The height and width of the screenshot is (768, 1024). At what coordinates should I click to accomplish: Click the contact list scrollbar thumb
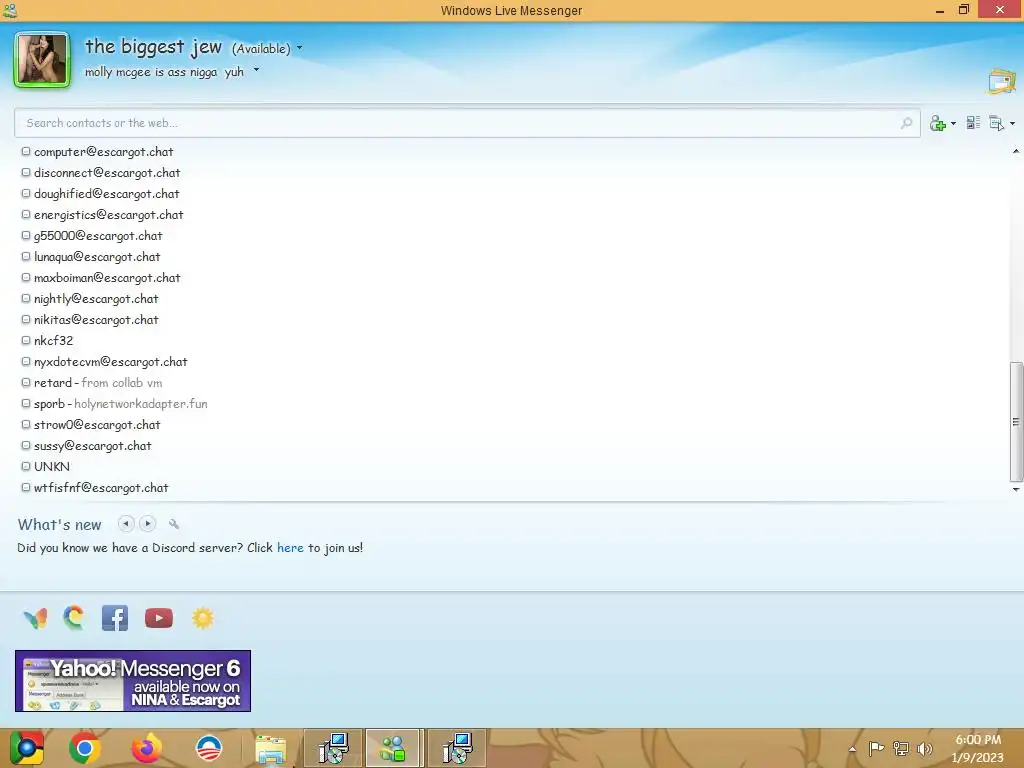pos(1016,421)
